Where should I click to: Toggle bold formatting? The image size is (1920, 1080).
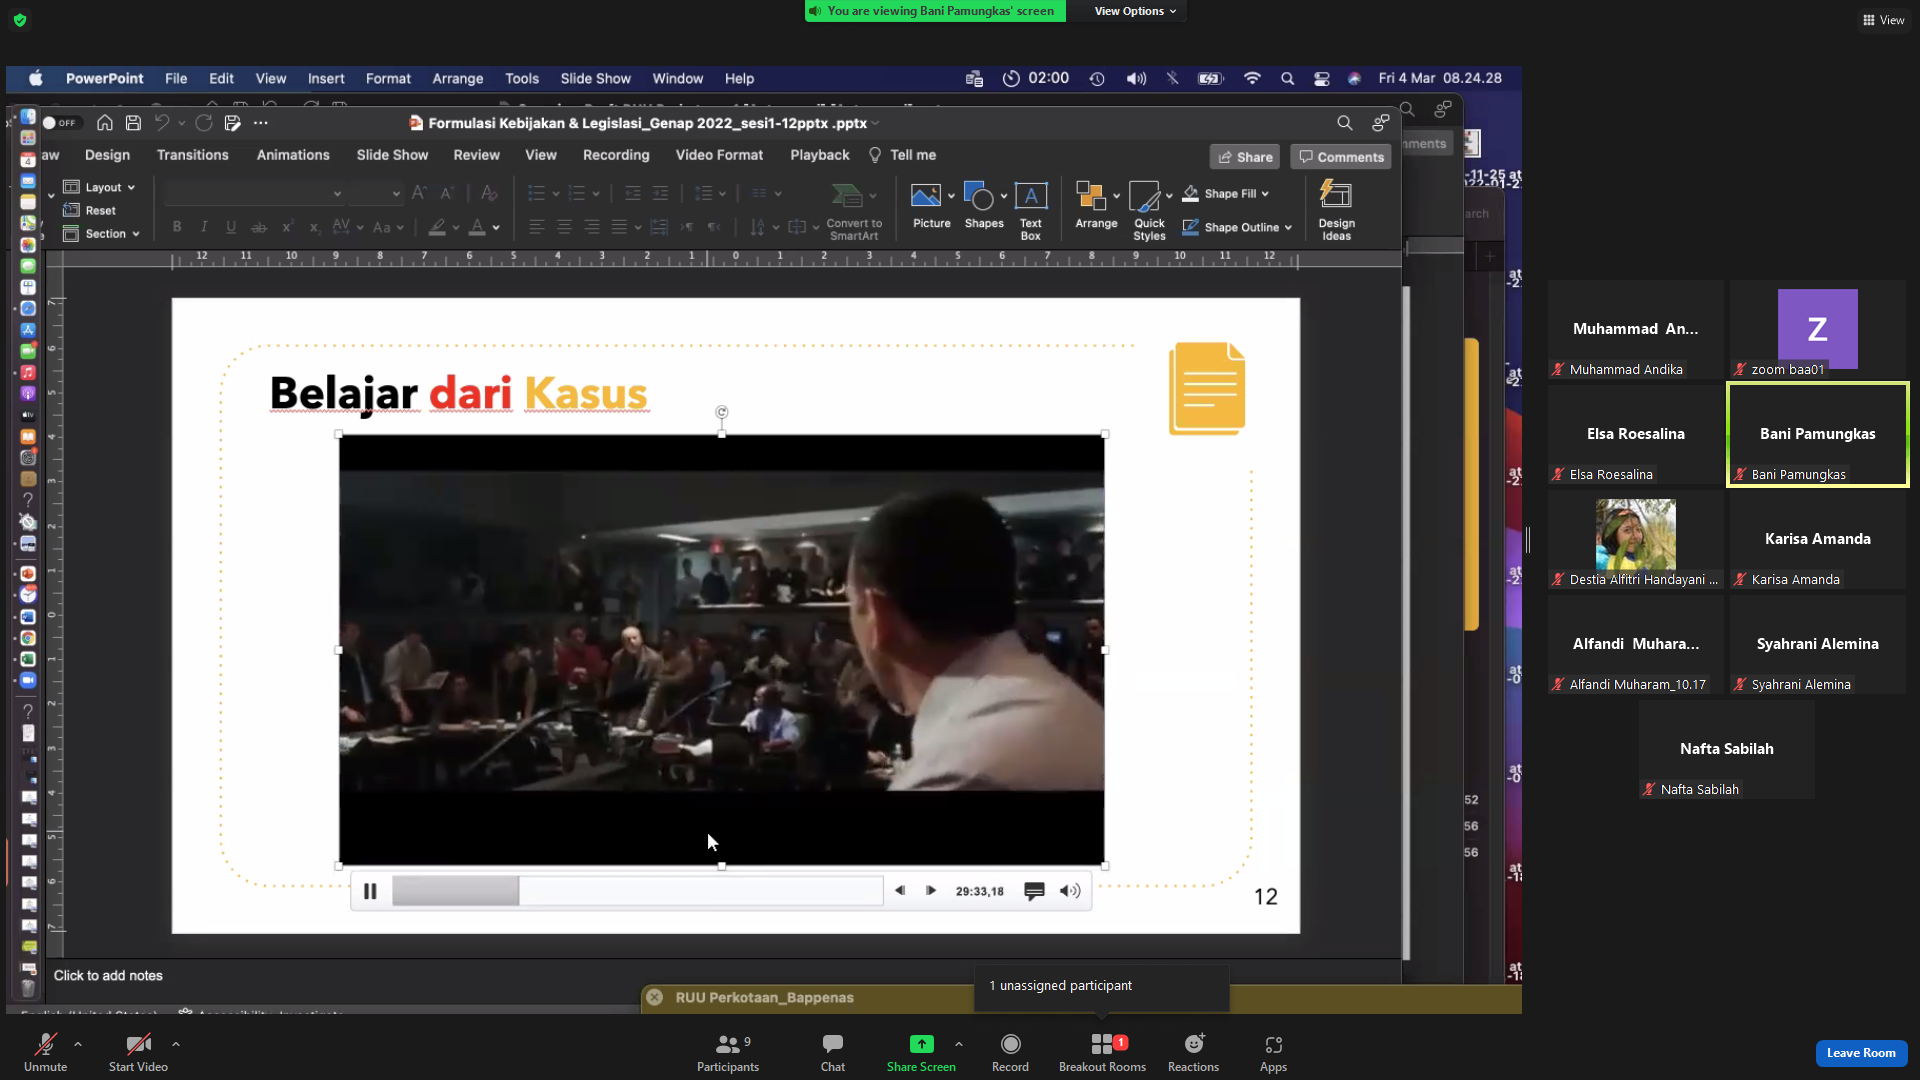[177, 227]
